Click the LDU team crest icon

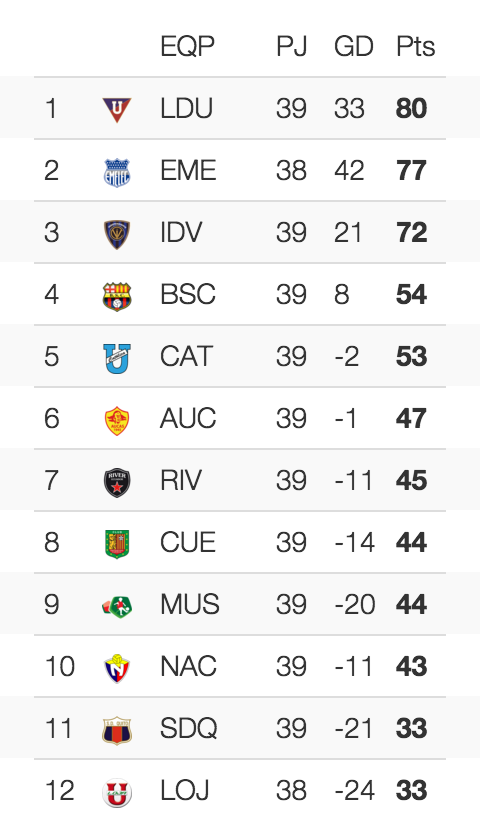(x=117, y=110)
